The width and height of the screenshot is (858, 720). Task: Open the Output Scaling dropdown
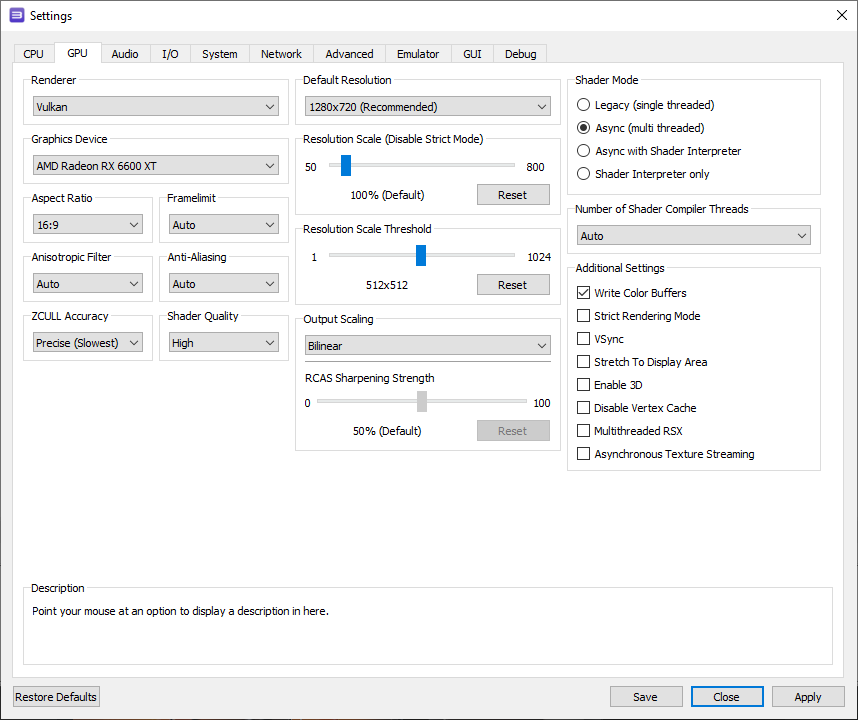pyautogui.click(x=427, y=345)
